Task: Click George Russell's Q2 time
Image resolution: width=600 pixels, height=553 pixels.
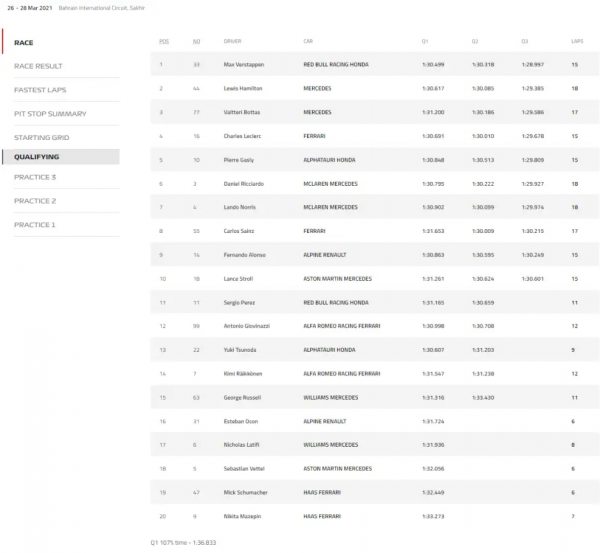Action: coord(482,397)
